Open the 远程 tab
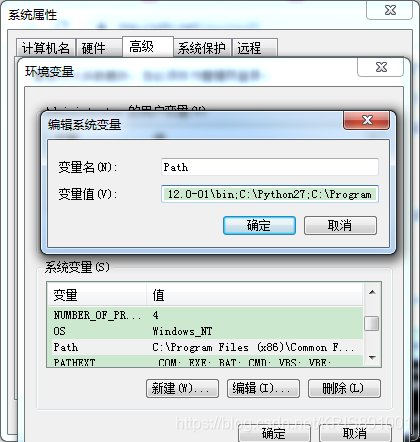 [255, 48]
